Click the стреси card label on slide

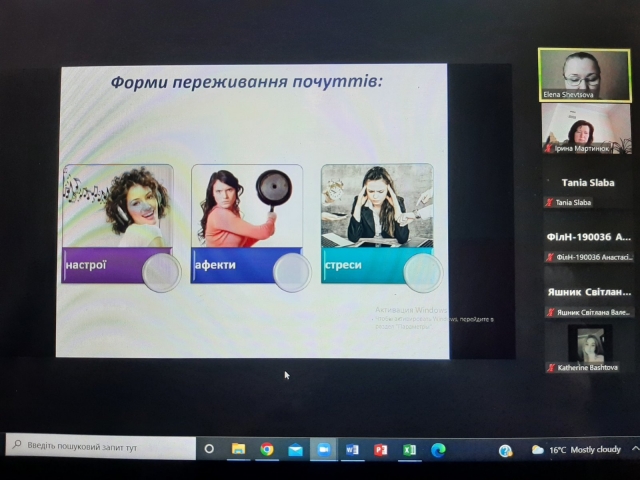(x=343, y=265)
